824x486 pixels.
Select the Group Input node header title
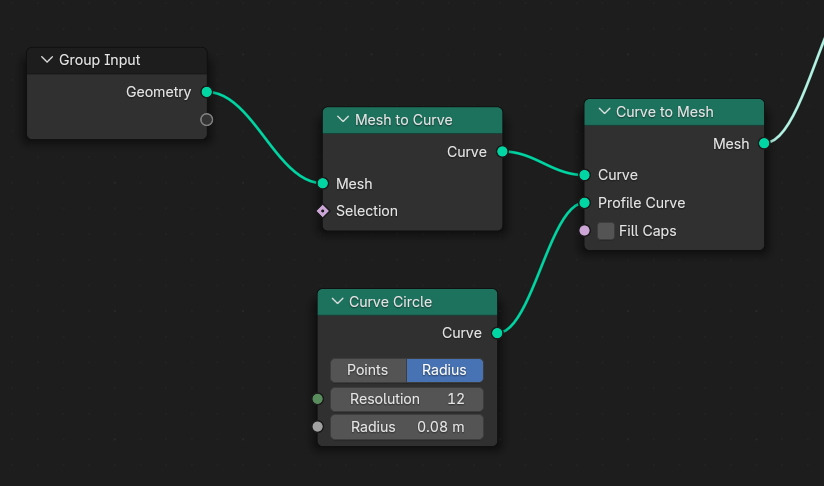[x=99, y=60]
